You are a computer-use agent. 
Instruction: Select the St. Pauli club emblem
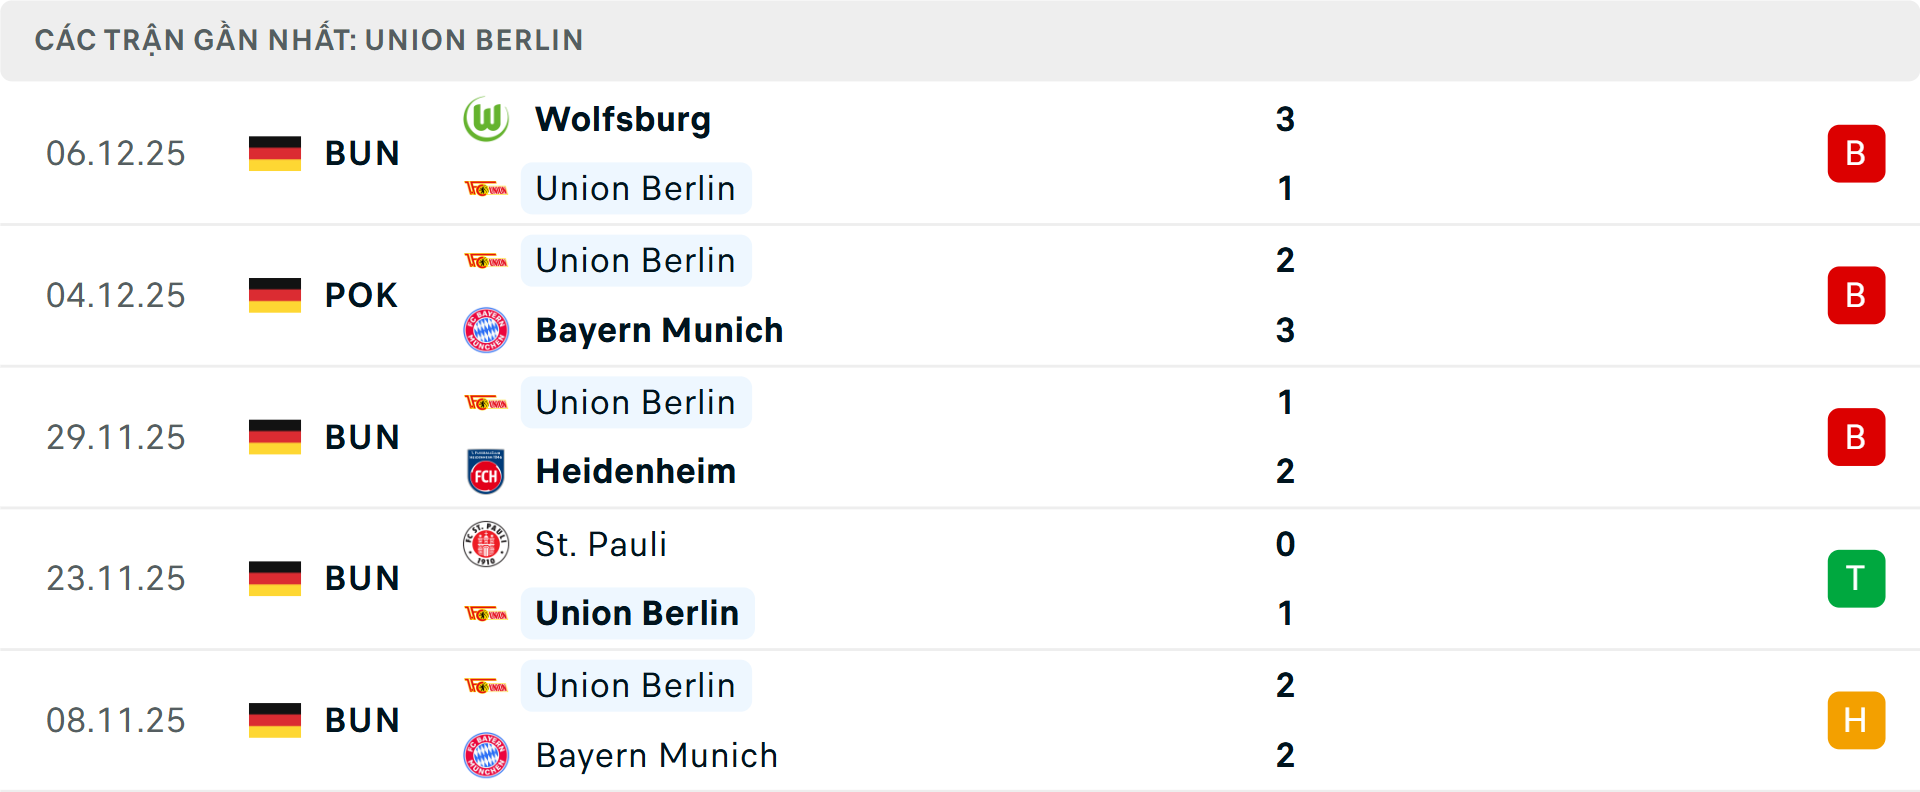coord(487,544)
